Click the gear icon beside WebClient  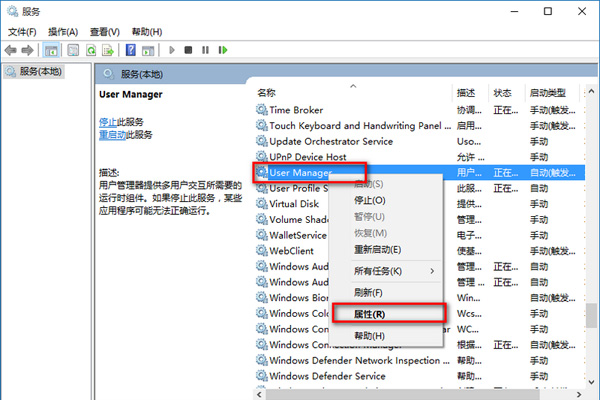[x=262, y=251]
